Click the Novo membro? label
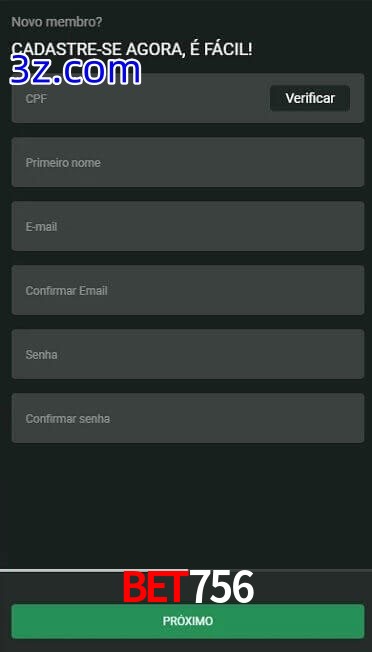Viewport: 372px width, 652px height. pyautogui.click(x=57, y=22)
